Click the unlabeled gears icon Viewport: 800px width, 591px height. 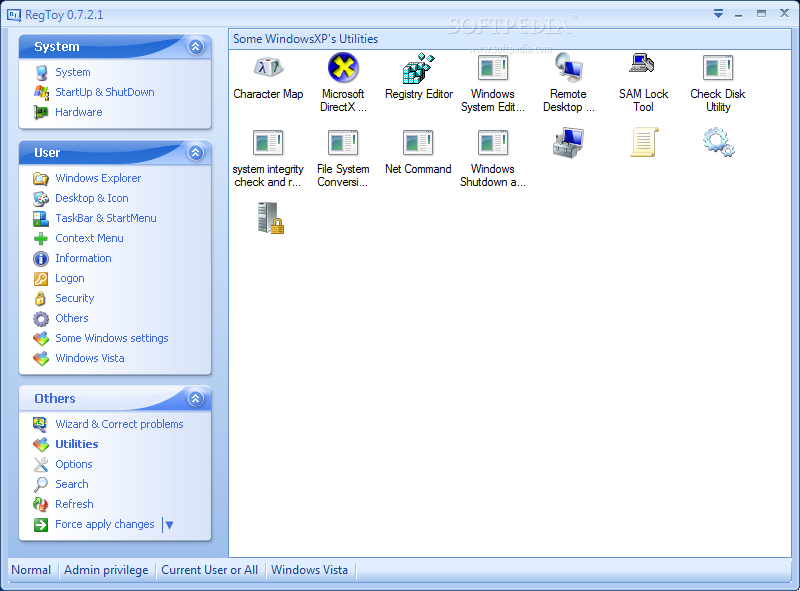(718, 142)
